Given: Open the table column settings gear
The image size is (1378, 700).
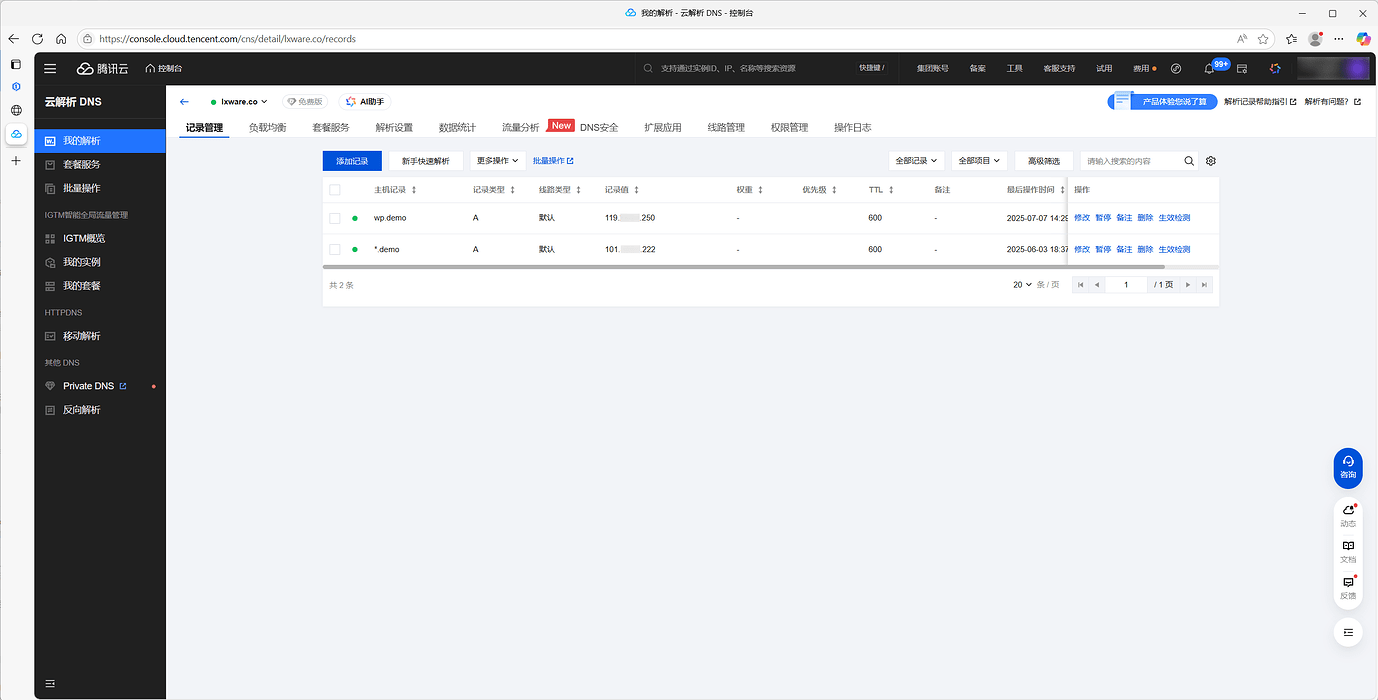Looking at the screenshot, I should (1210, 160).
